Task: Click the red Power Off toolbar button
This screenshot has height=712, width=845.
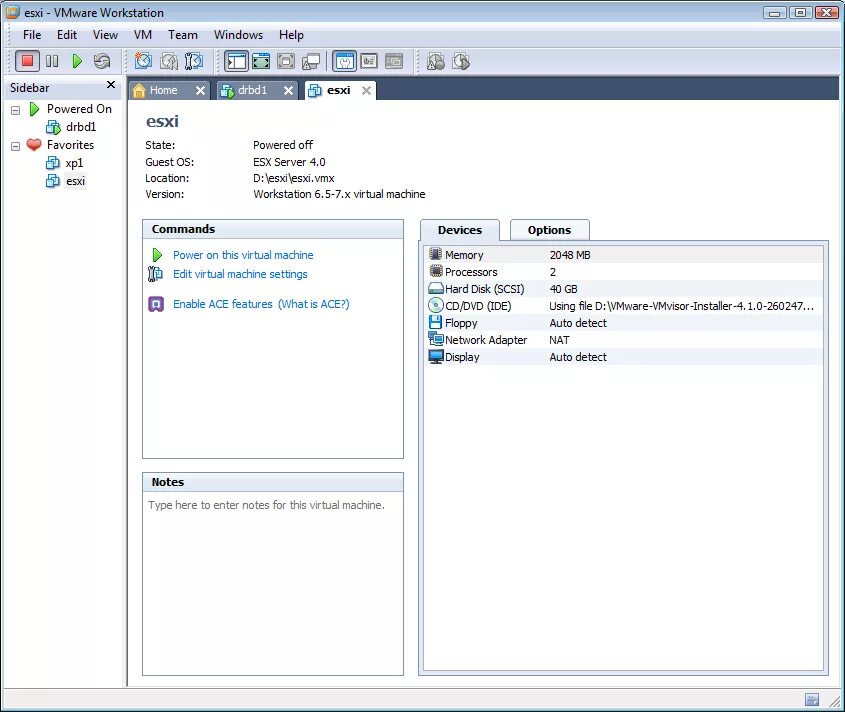Action: click(x=27, y=61)
